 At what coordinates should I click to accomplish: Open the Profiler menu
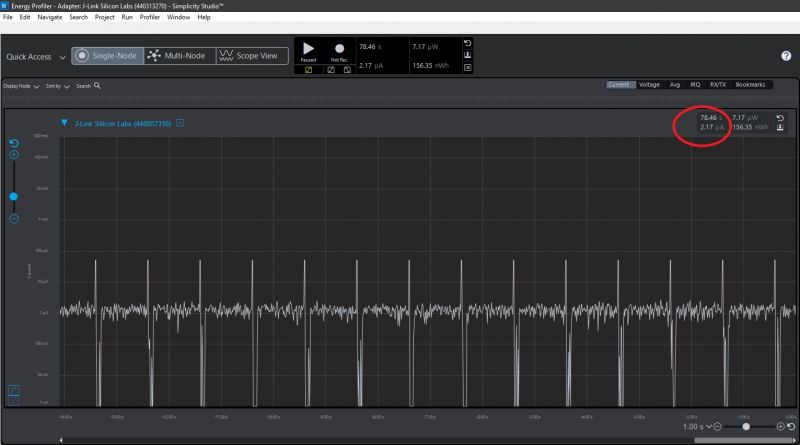tap(149, 17)
